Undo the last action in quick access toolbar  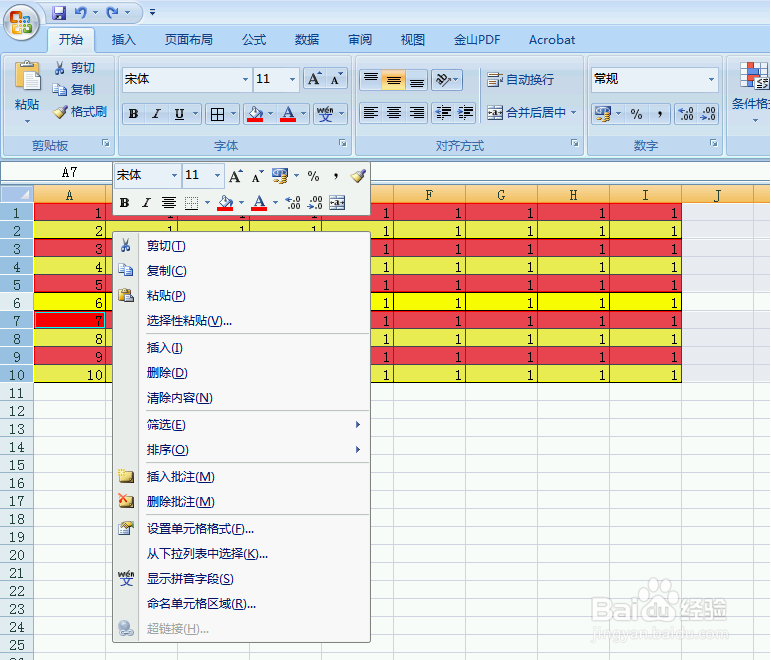(81, 12)
